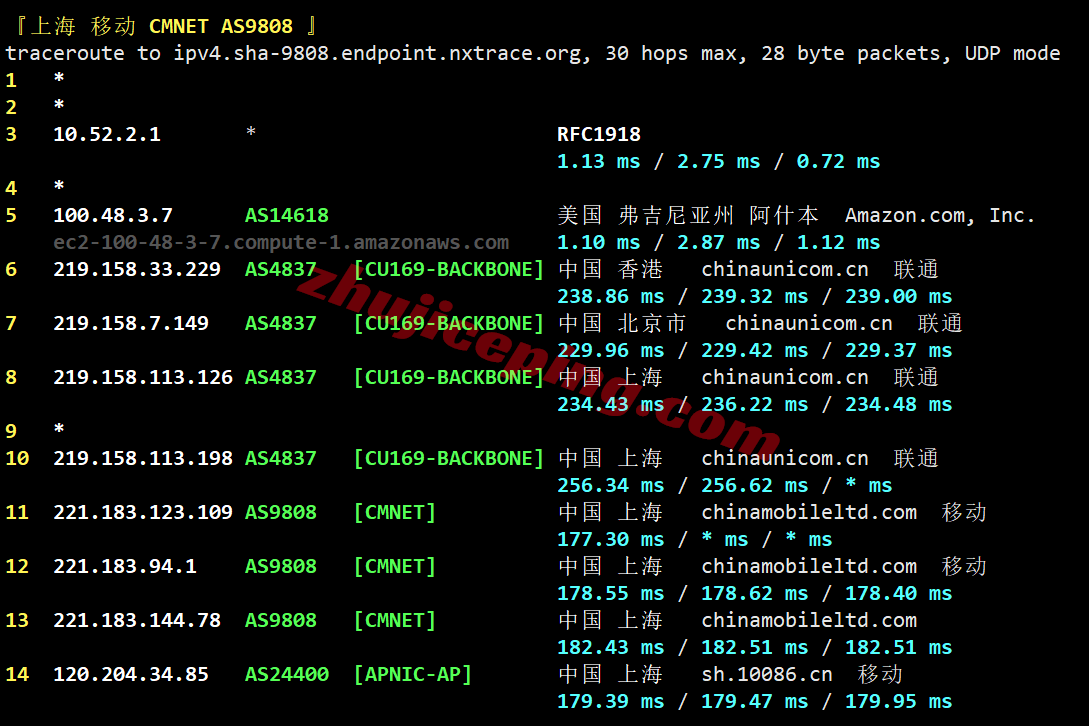The image size is (1089, 726).
Task: Click the RFC1918 label
Action: coord(599,134)
